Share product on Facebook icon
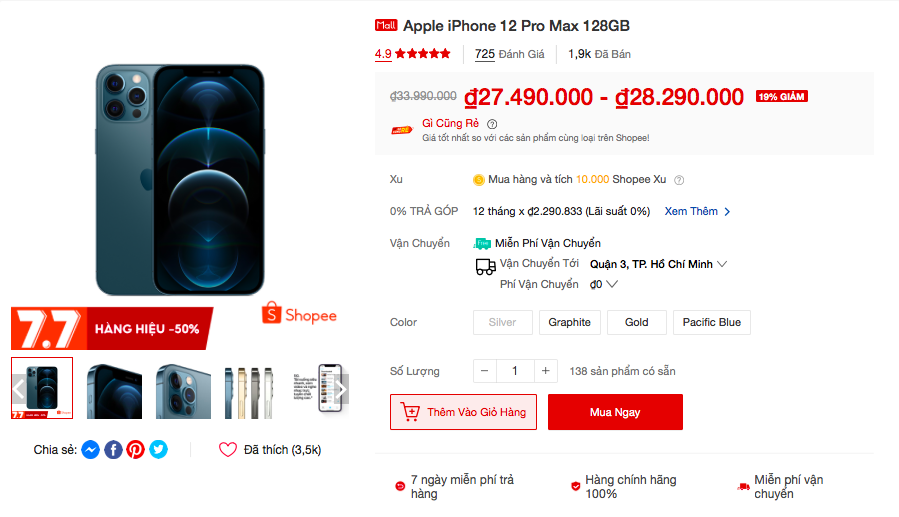Screen dimensions: 899x517 (113, 450)
